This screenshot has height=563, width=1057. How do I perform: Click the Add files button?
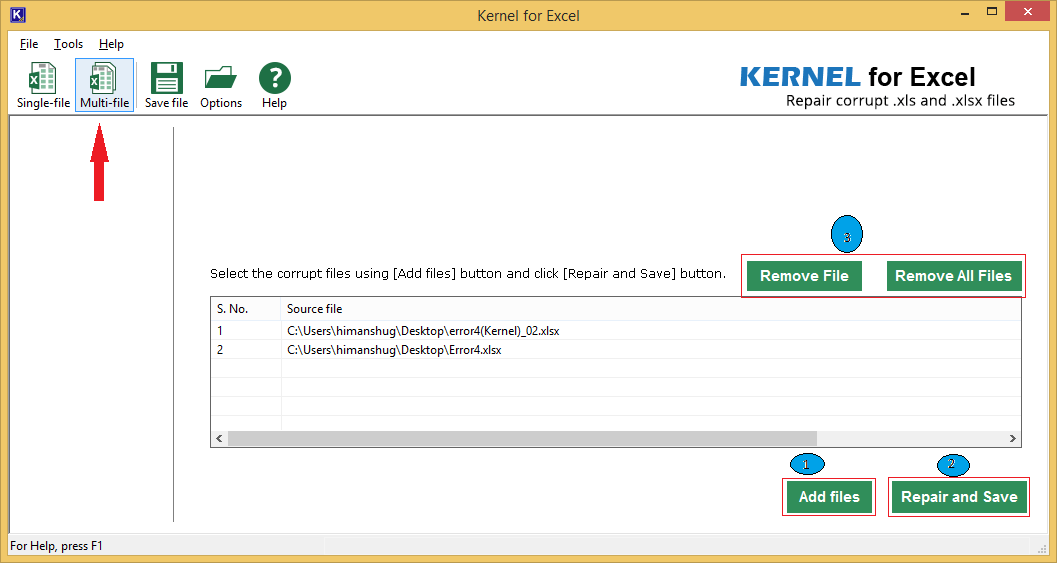(x=829, y=497)
